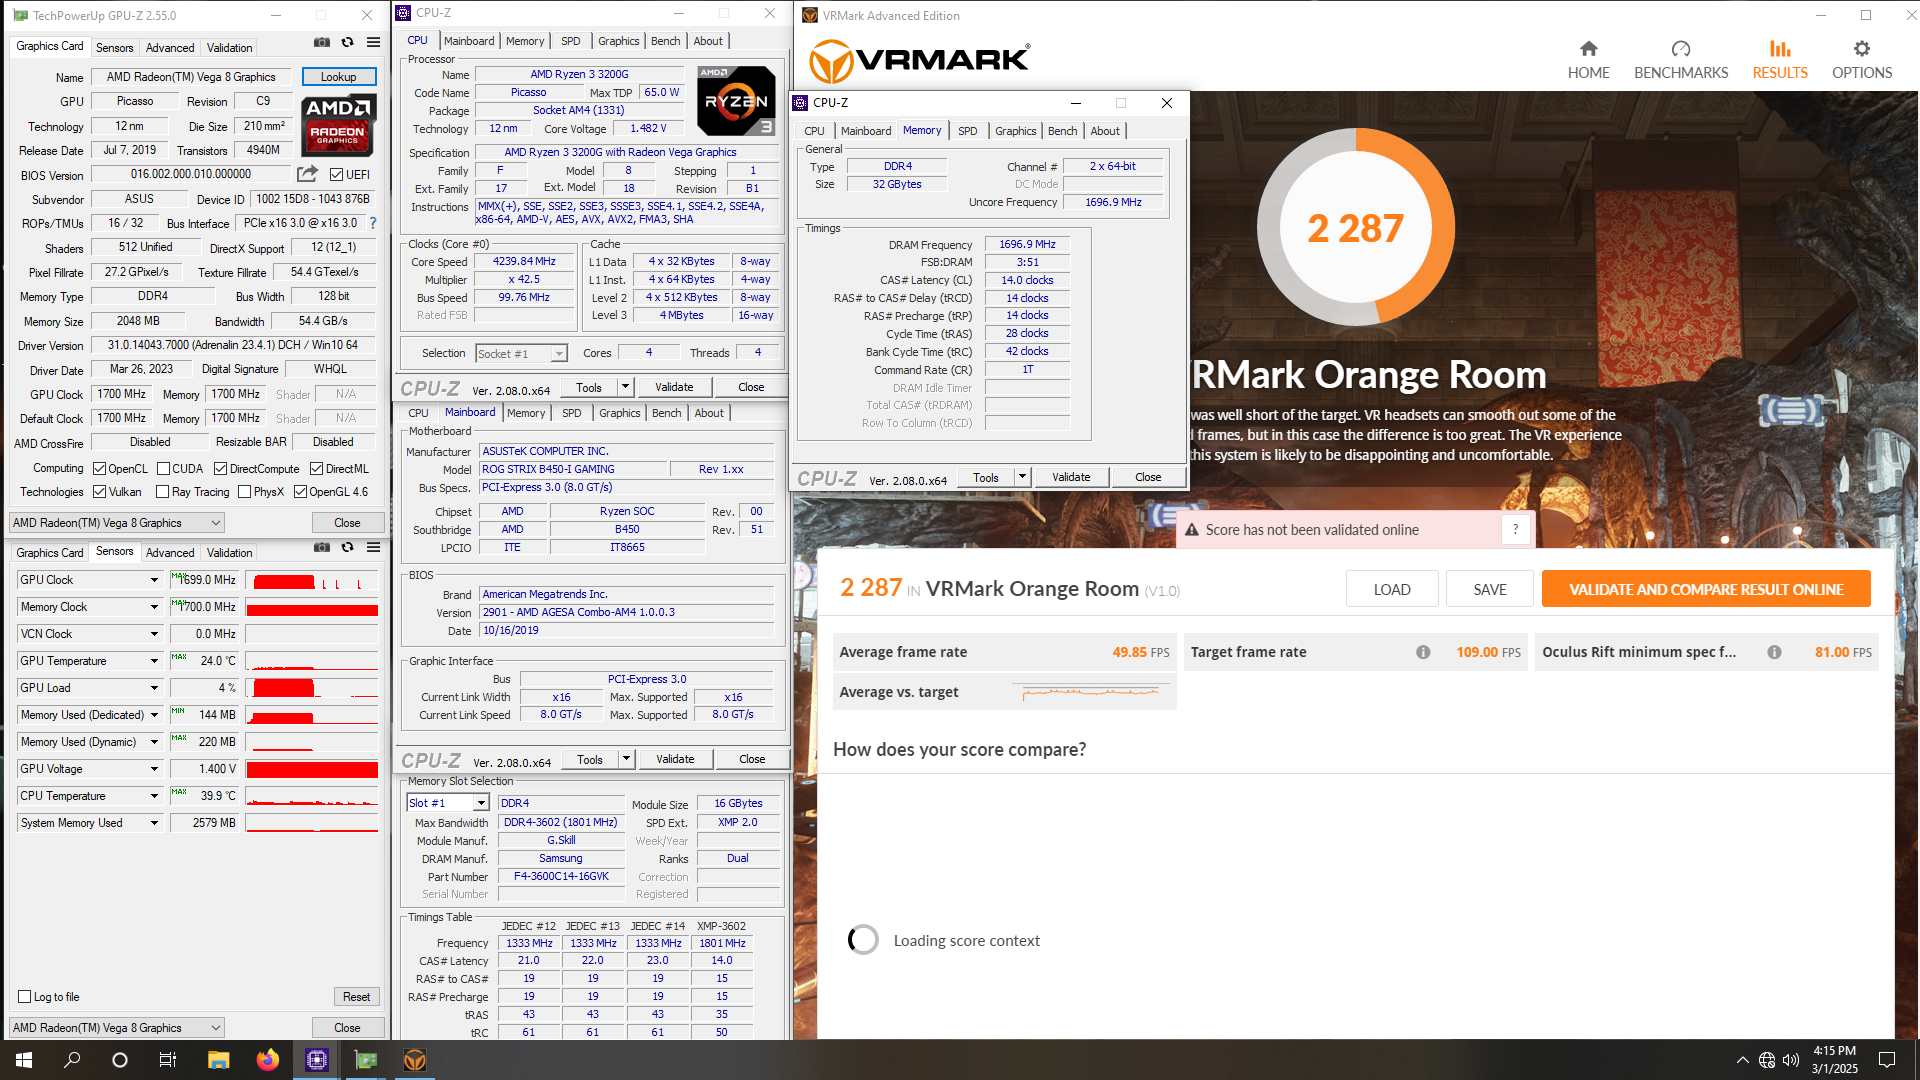Toggle the Ray Tracing checkbox

(162, 492)
